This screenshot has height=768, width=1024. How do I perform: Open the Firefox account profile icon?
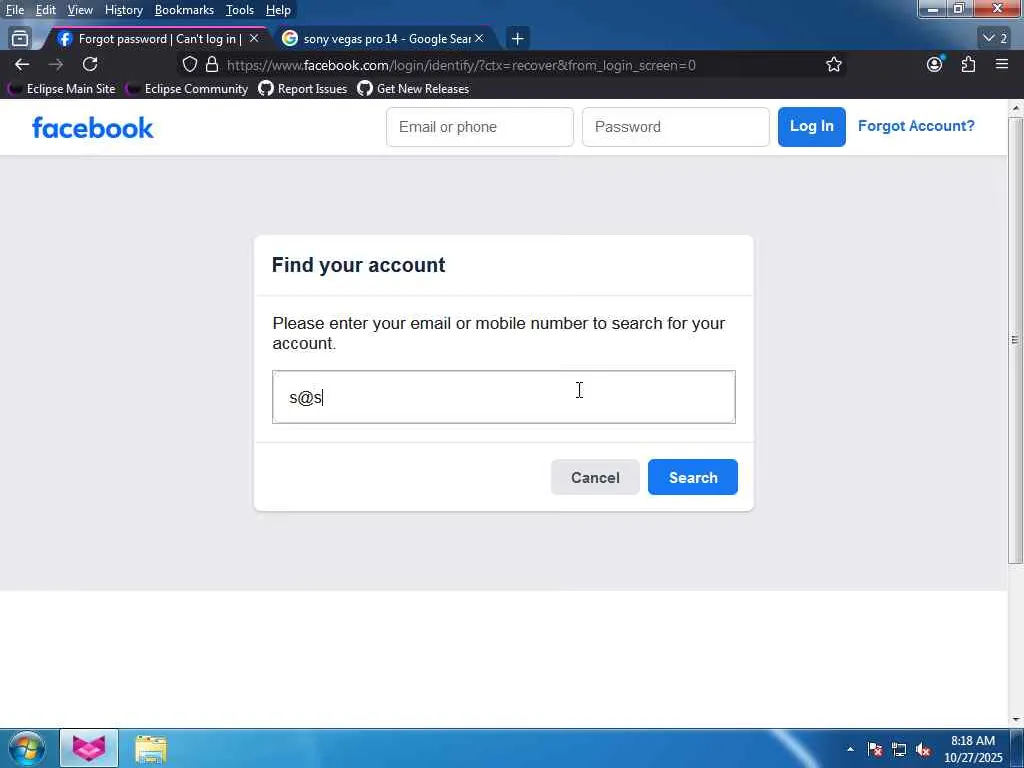pos(935,64)
